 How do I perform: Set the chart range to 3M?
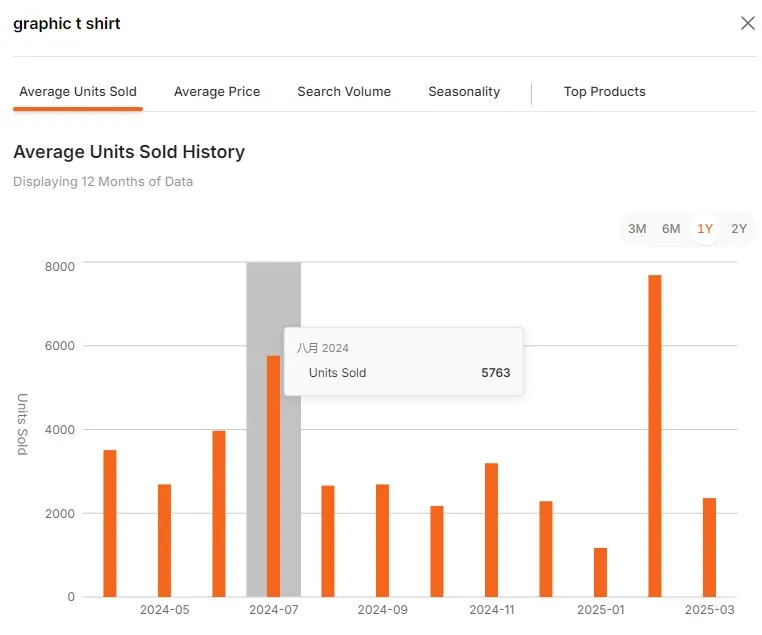[637, 228]
